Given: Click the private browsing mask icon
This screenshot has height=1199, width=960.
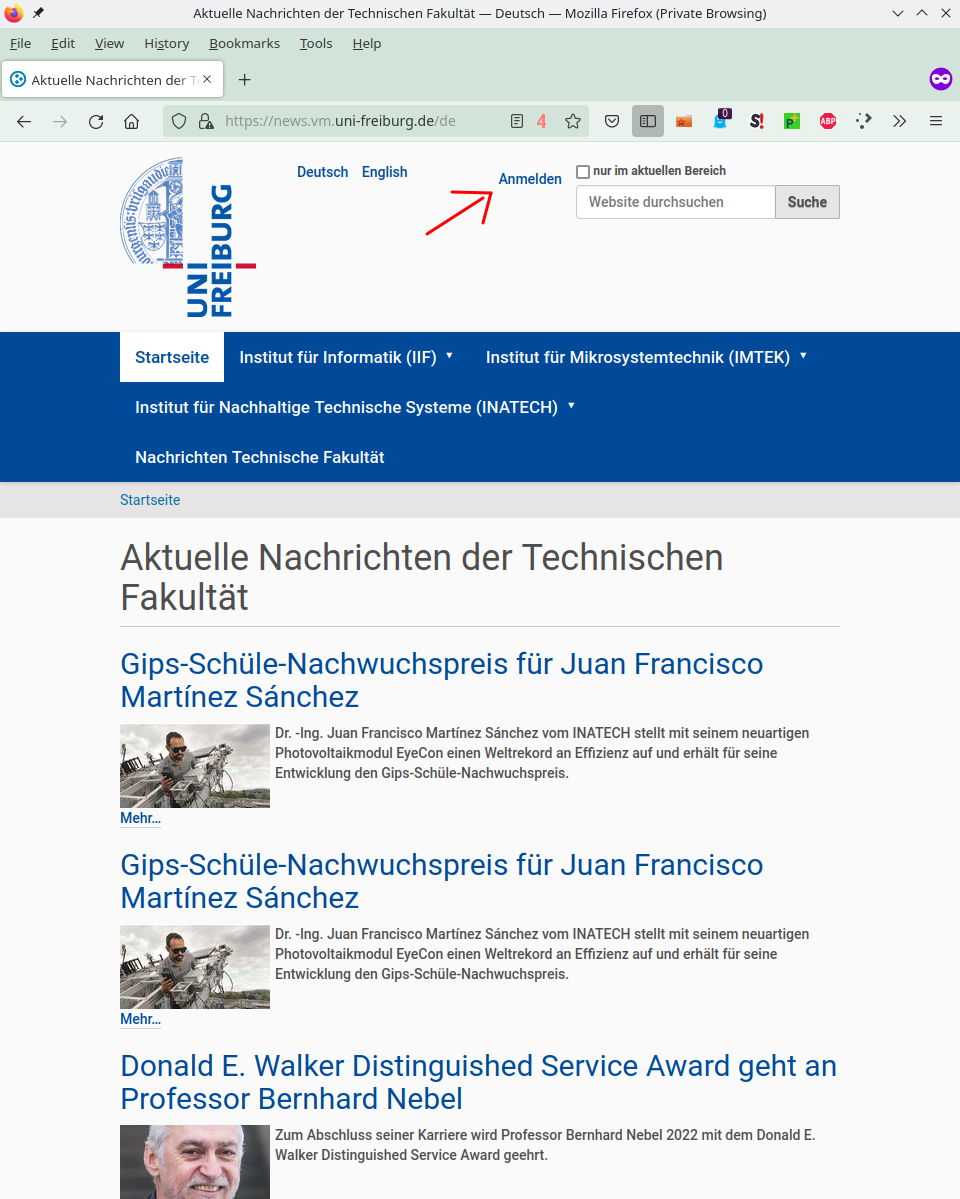Looking at the screenshot, I should [x=940, y=79].
